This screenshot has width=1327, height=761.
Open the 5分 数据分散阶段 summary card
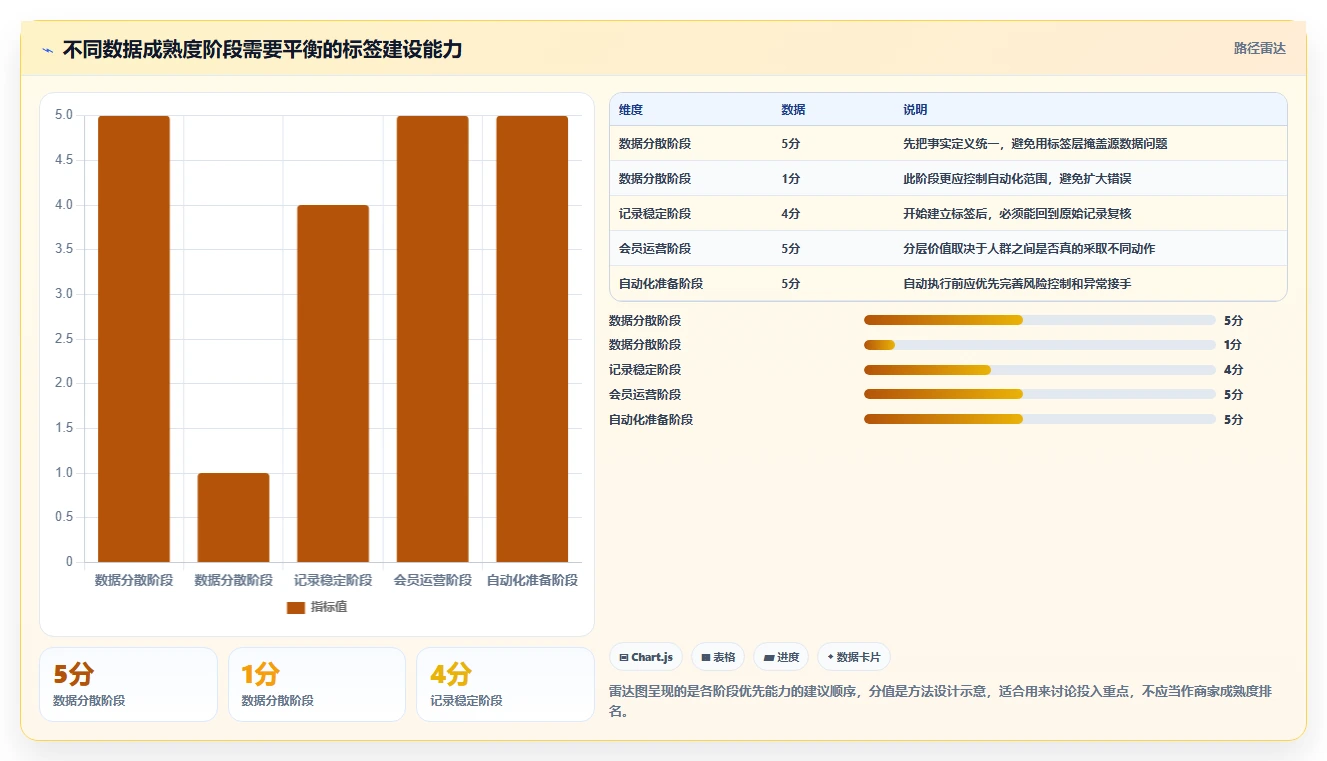(128, 684)
